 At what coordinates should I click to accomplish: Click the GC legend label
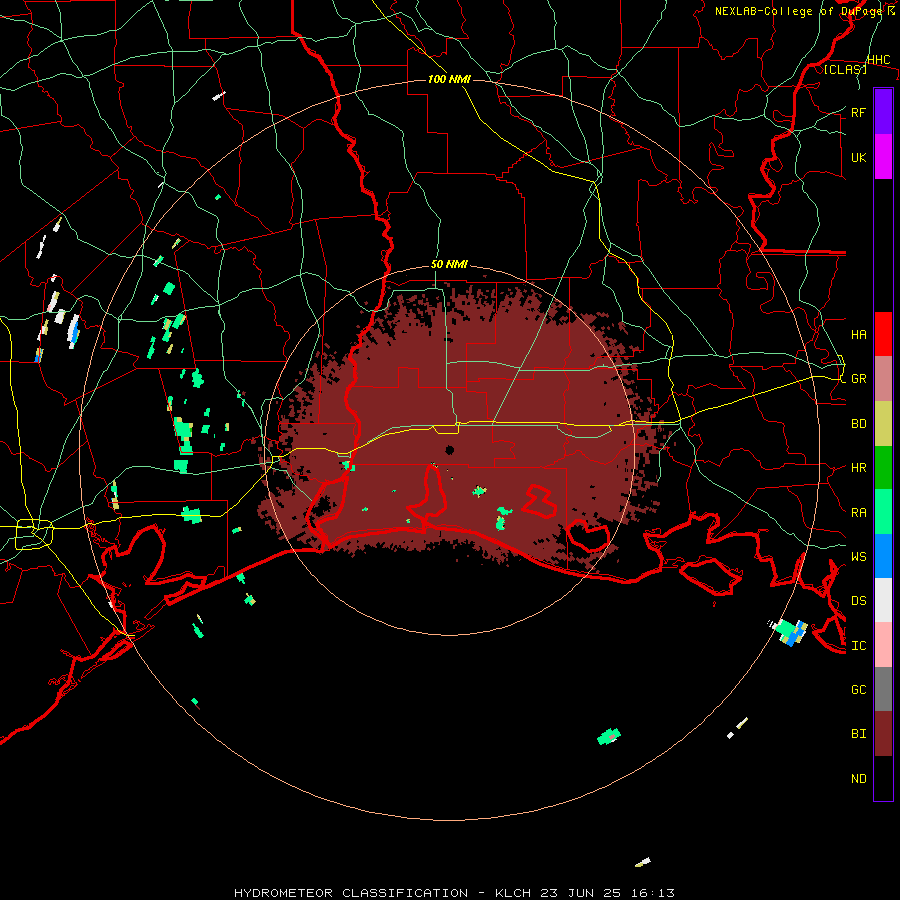(859, 690)
